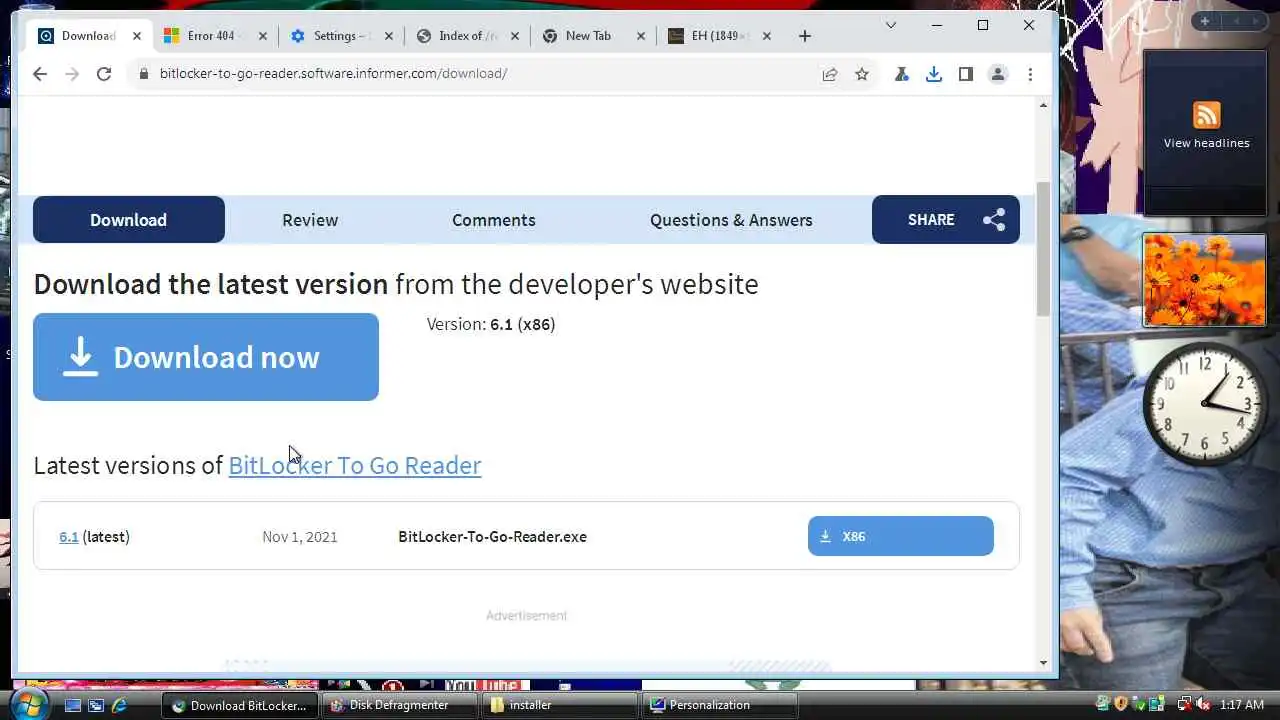
Task: Click the security shield tray icon
Action: coord(1121,705)
